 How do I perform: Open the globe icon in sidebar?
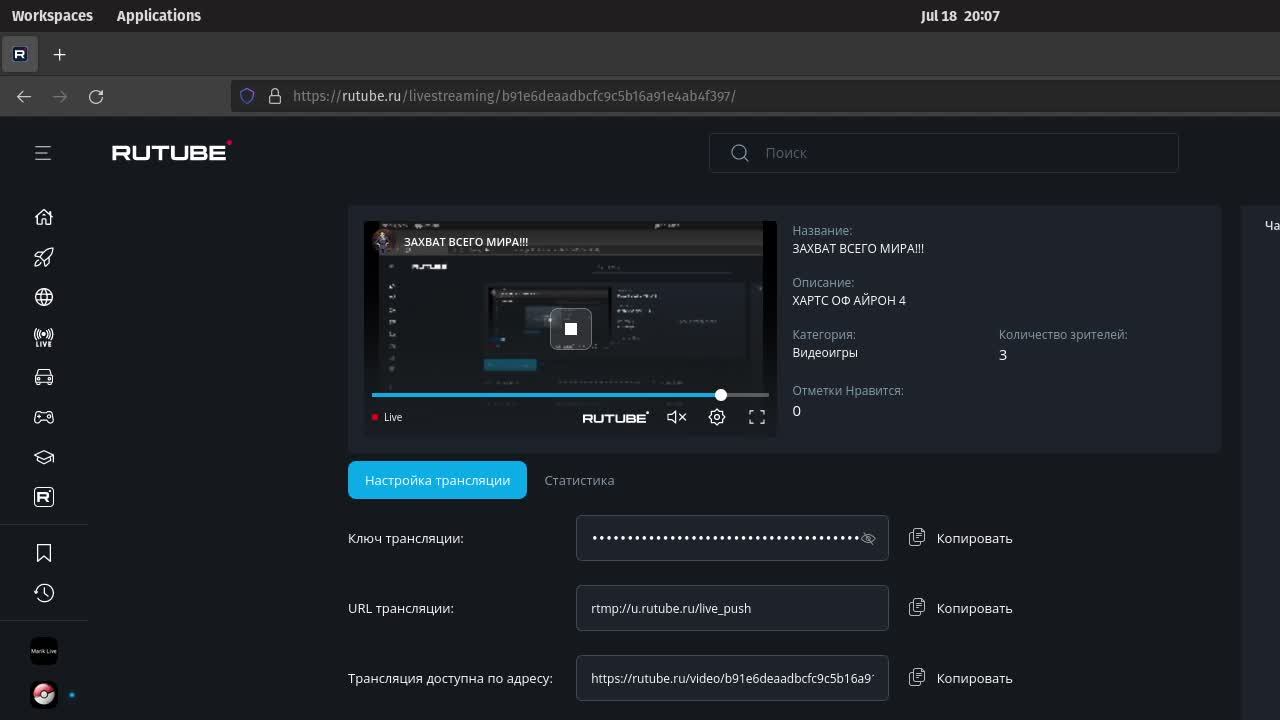[x=44, y=297]
